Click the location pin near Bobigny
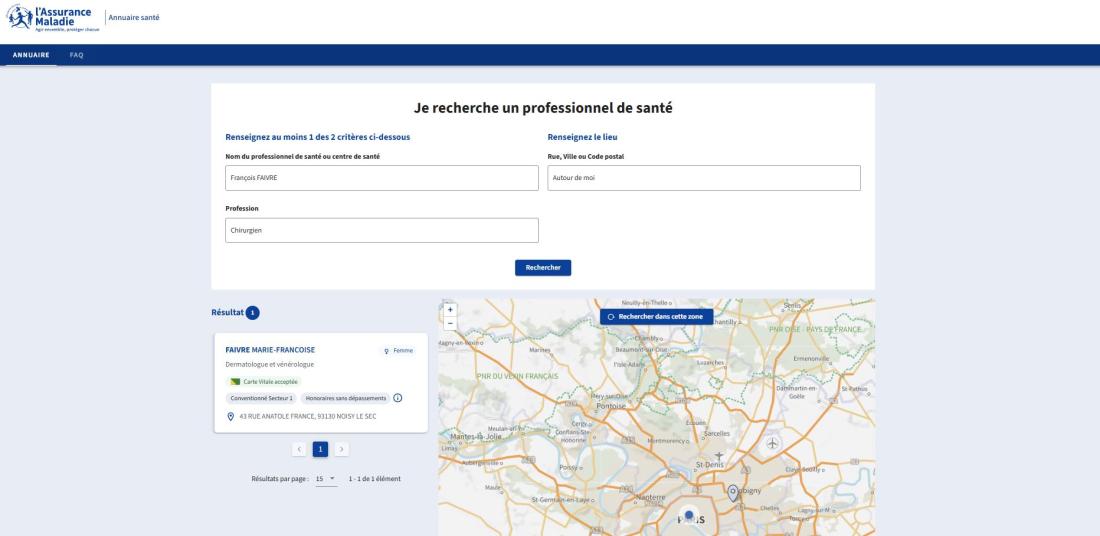Screen dimensions: 1100x536 point(733,491)
